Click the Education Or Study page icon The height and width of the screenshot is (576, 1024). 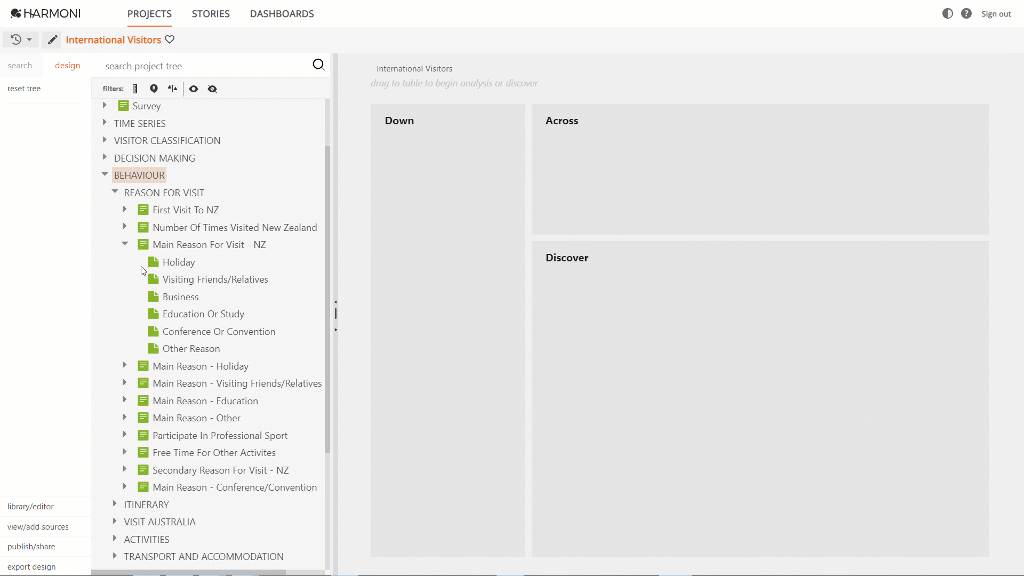click(x=153, y=313)
